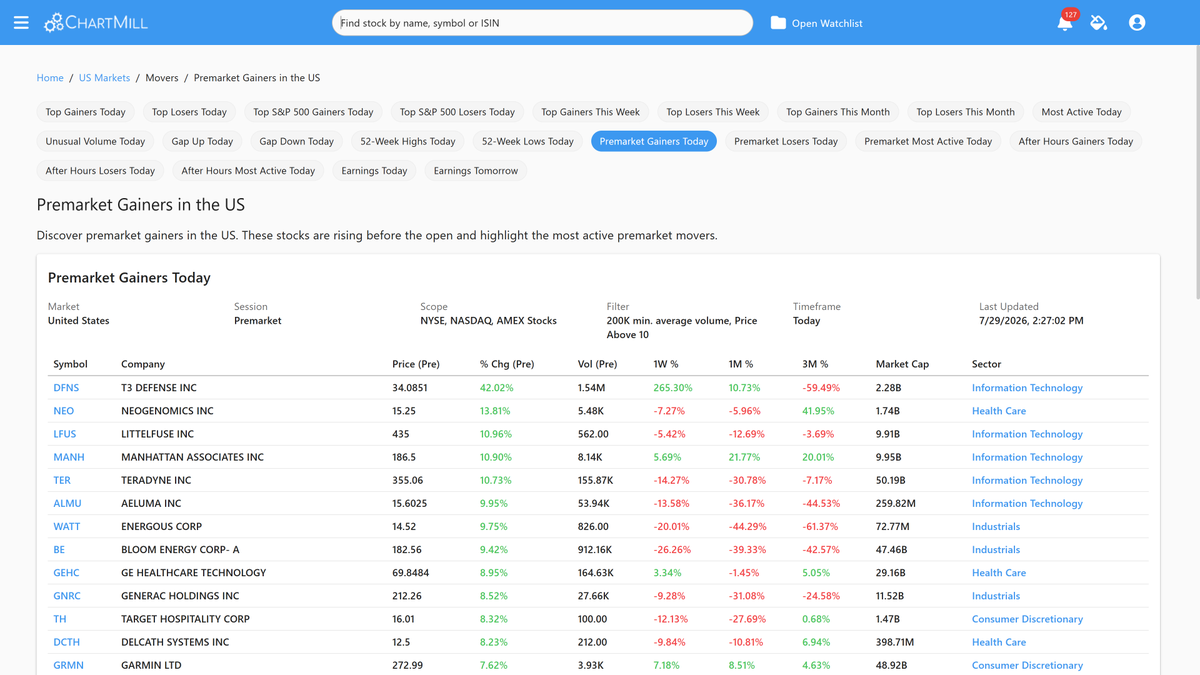Open Unusual Volume Today chip

point(95,141)
